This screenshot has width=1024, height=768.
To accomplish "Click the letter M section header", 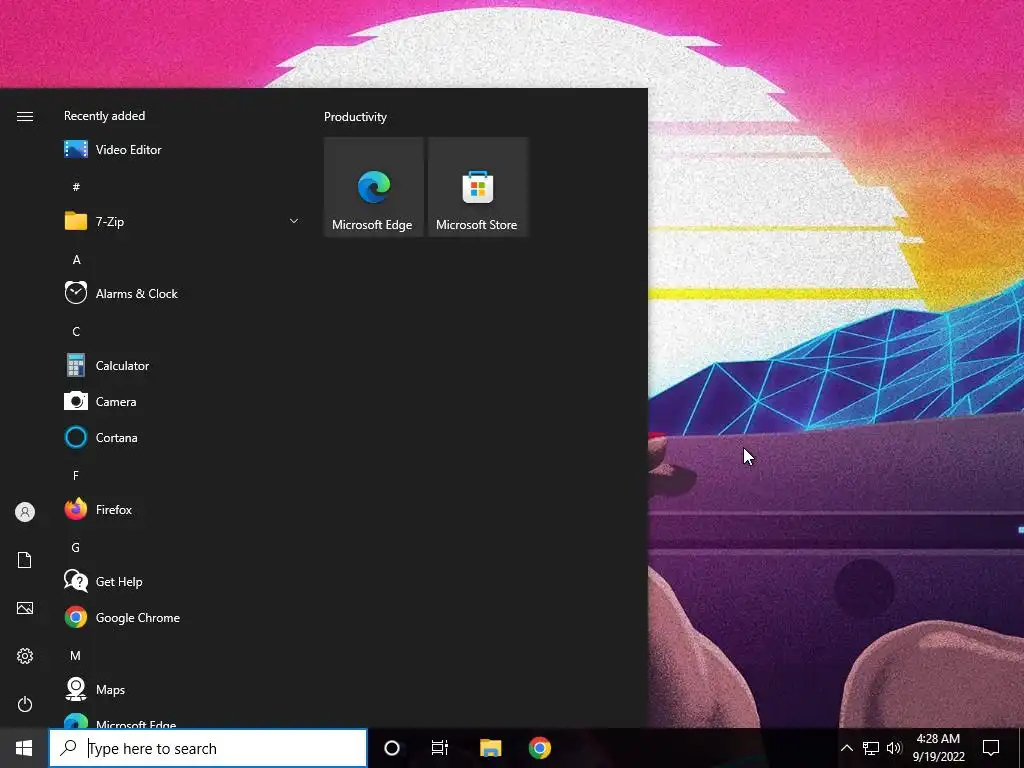I will (x=76, y=655).
